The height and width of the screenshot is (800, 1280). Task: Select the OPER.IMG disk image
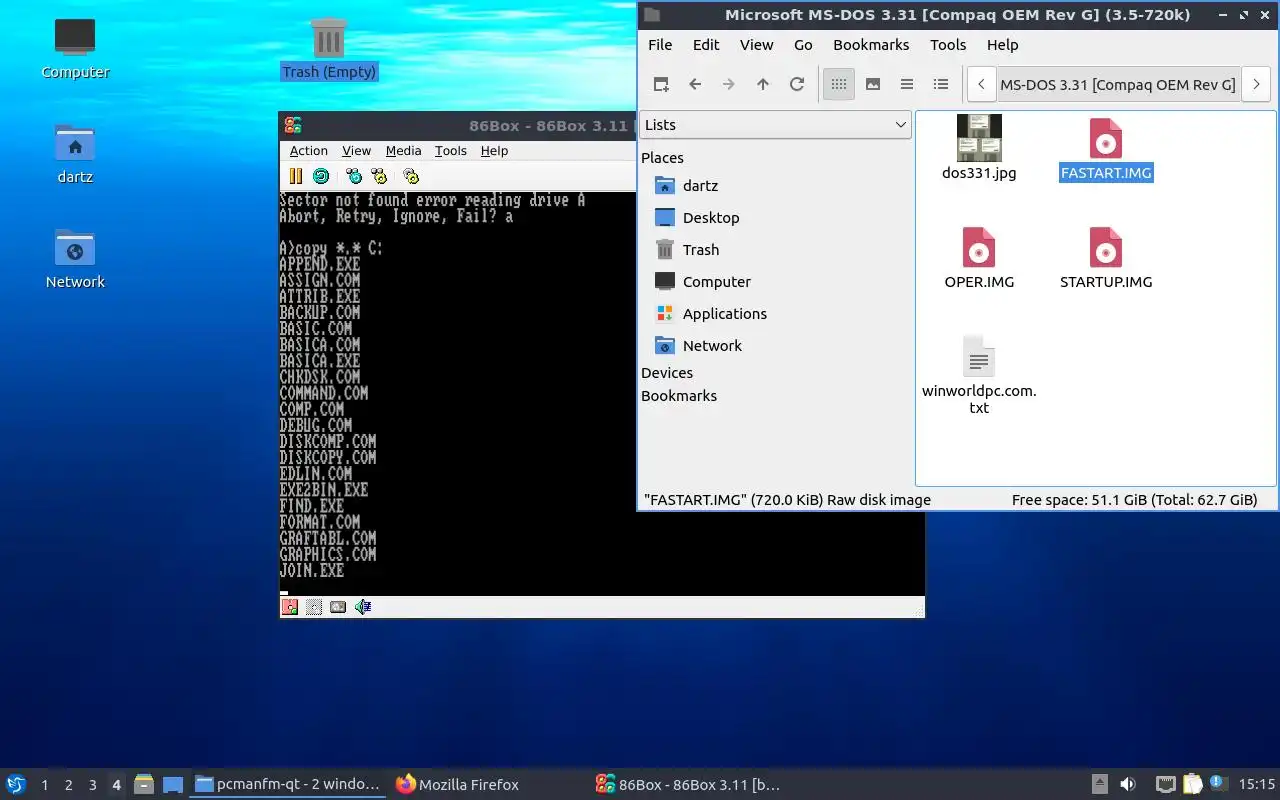[979, 257]
